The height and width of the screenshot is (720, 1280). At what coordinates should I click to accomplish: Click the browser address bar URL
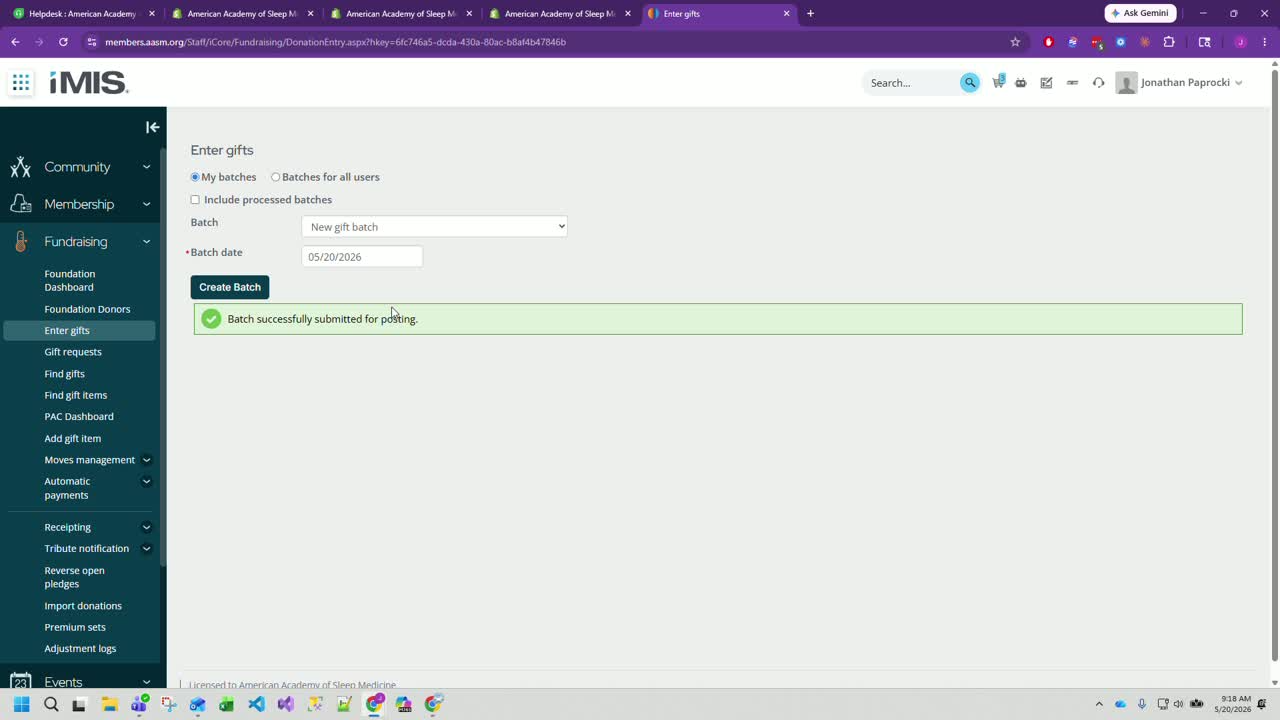click(x=335, y=42)
